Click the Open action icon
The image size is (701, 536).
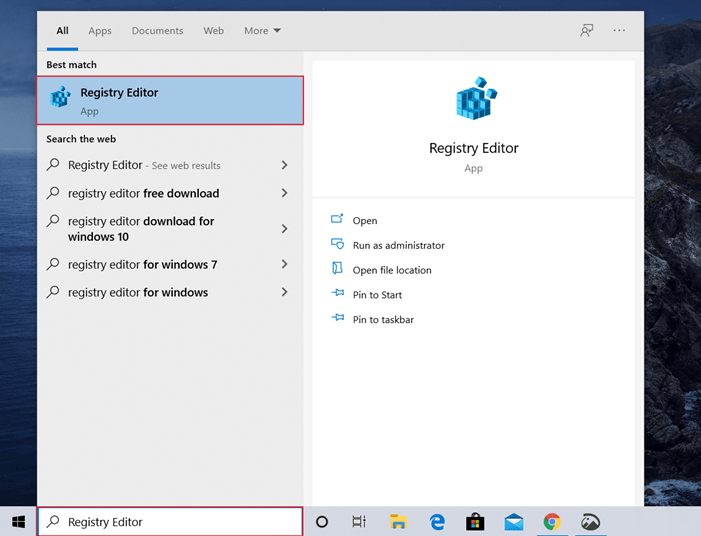click(x=337, y=219)
